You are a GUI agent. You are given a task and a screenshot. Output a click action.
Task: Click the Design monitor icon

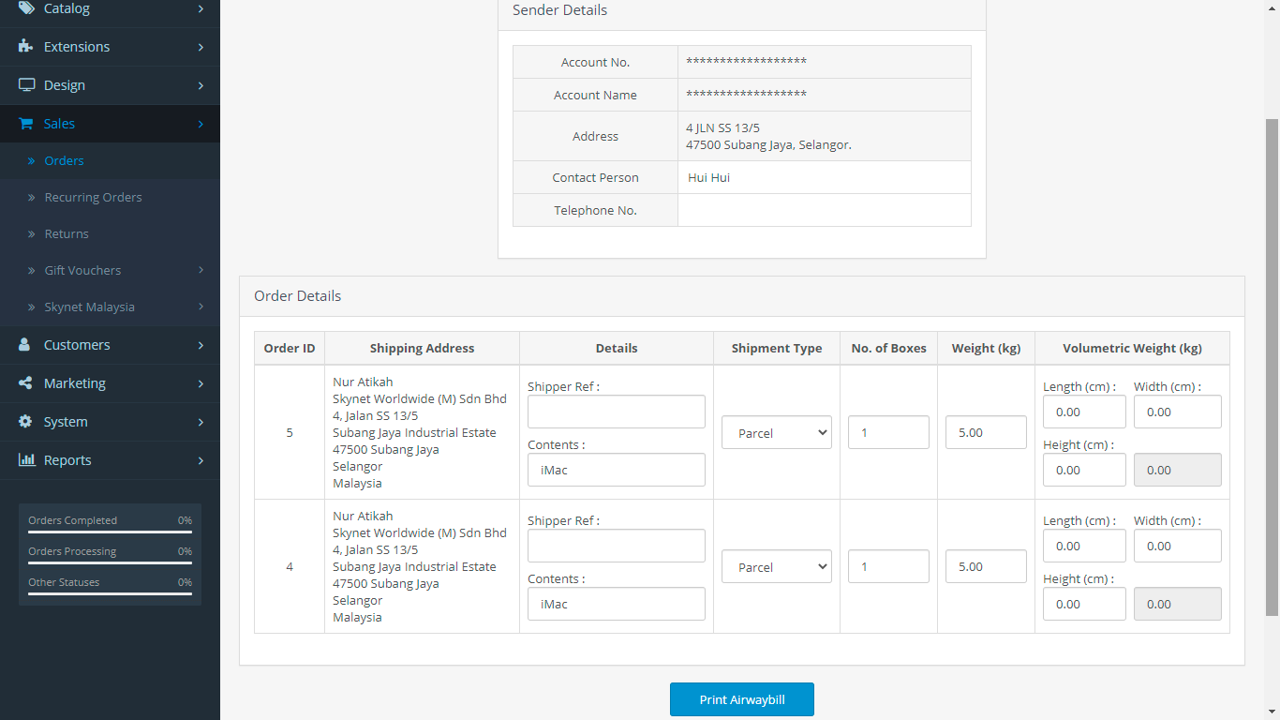tap(26, 85)
